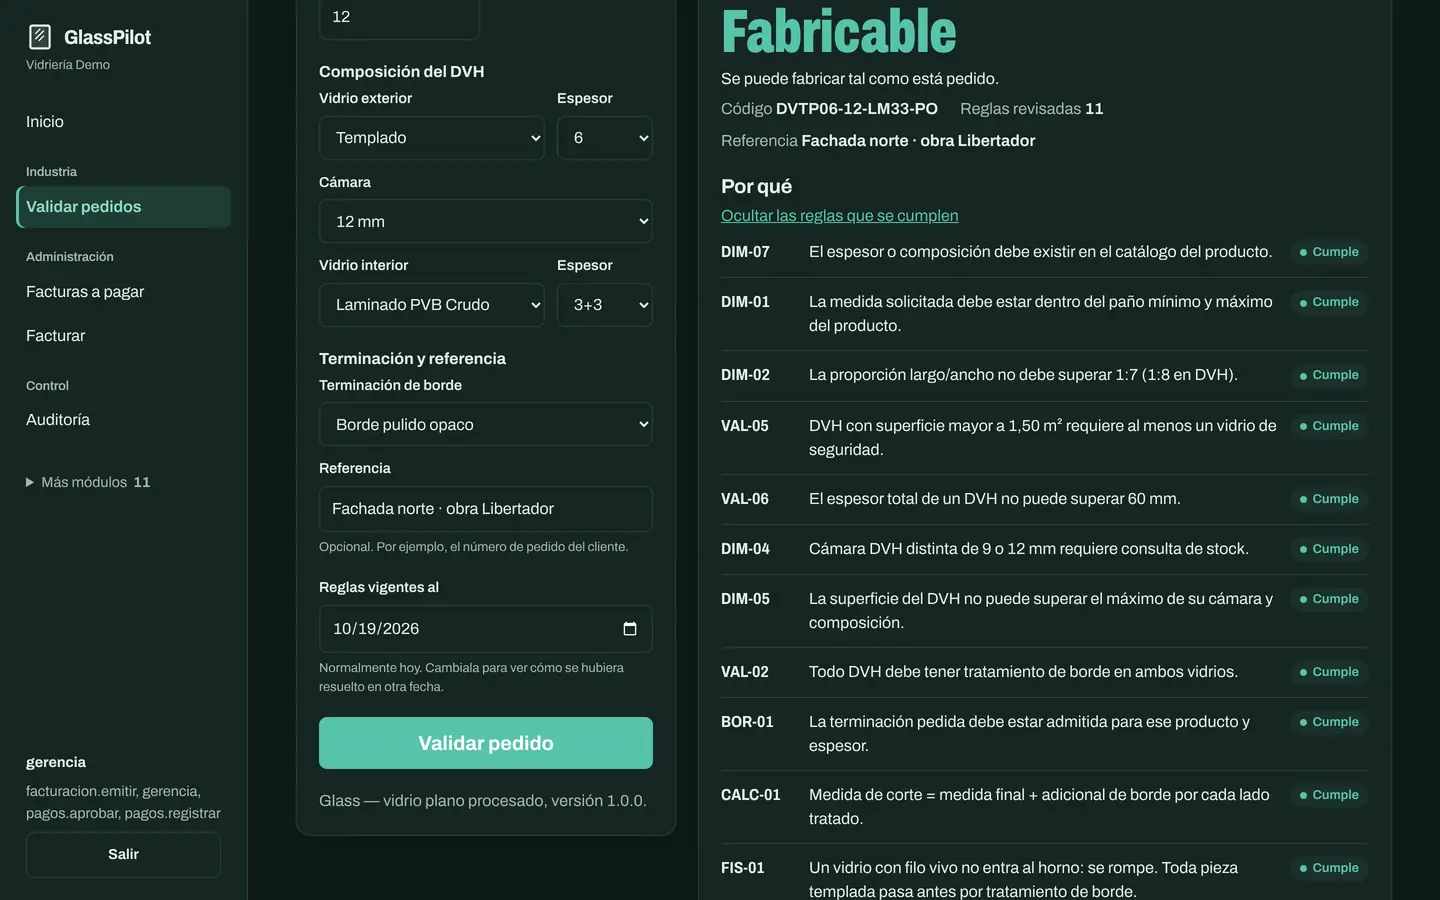
Task: Open exterior Espesor dropdown showing 6
Action: coord(605,138)
